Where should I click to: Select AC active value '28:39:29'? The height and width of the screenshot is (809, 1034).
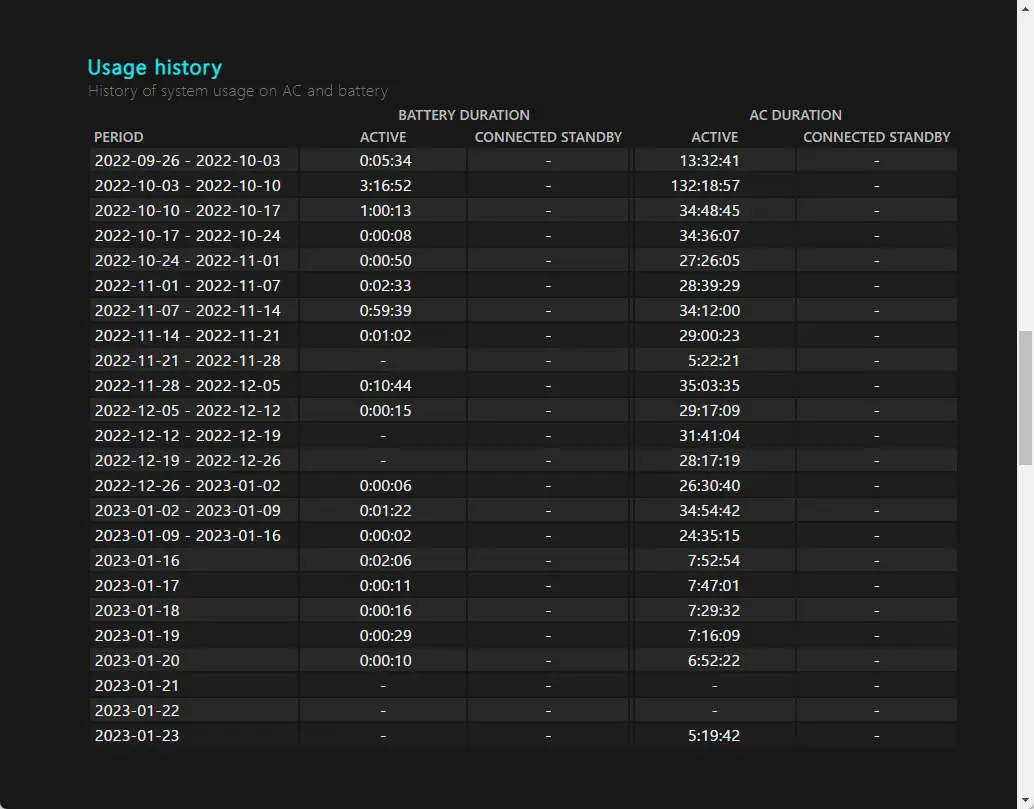point(710,286)
